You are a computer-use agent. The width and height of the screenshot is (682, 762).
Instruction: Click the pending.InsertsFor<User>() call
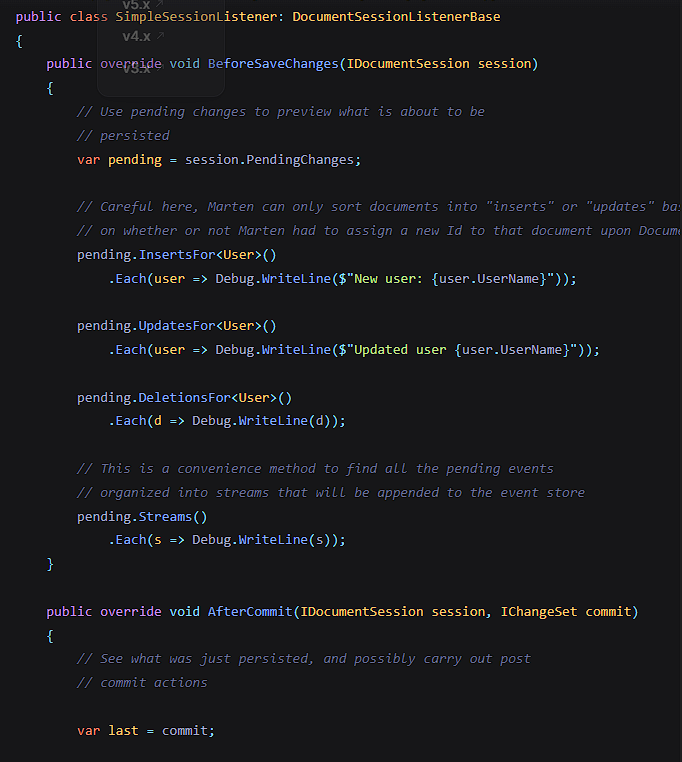pyautogui.click(x=176, y=255)
